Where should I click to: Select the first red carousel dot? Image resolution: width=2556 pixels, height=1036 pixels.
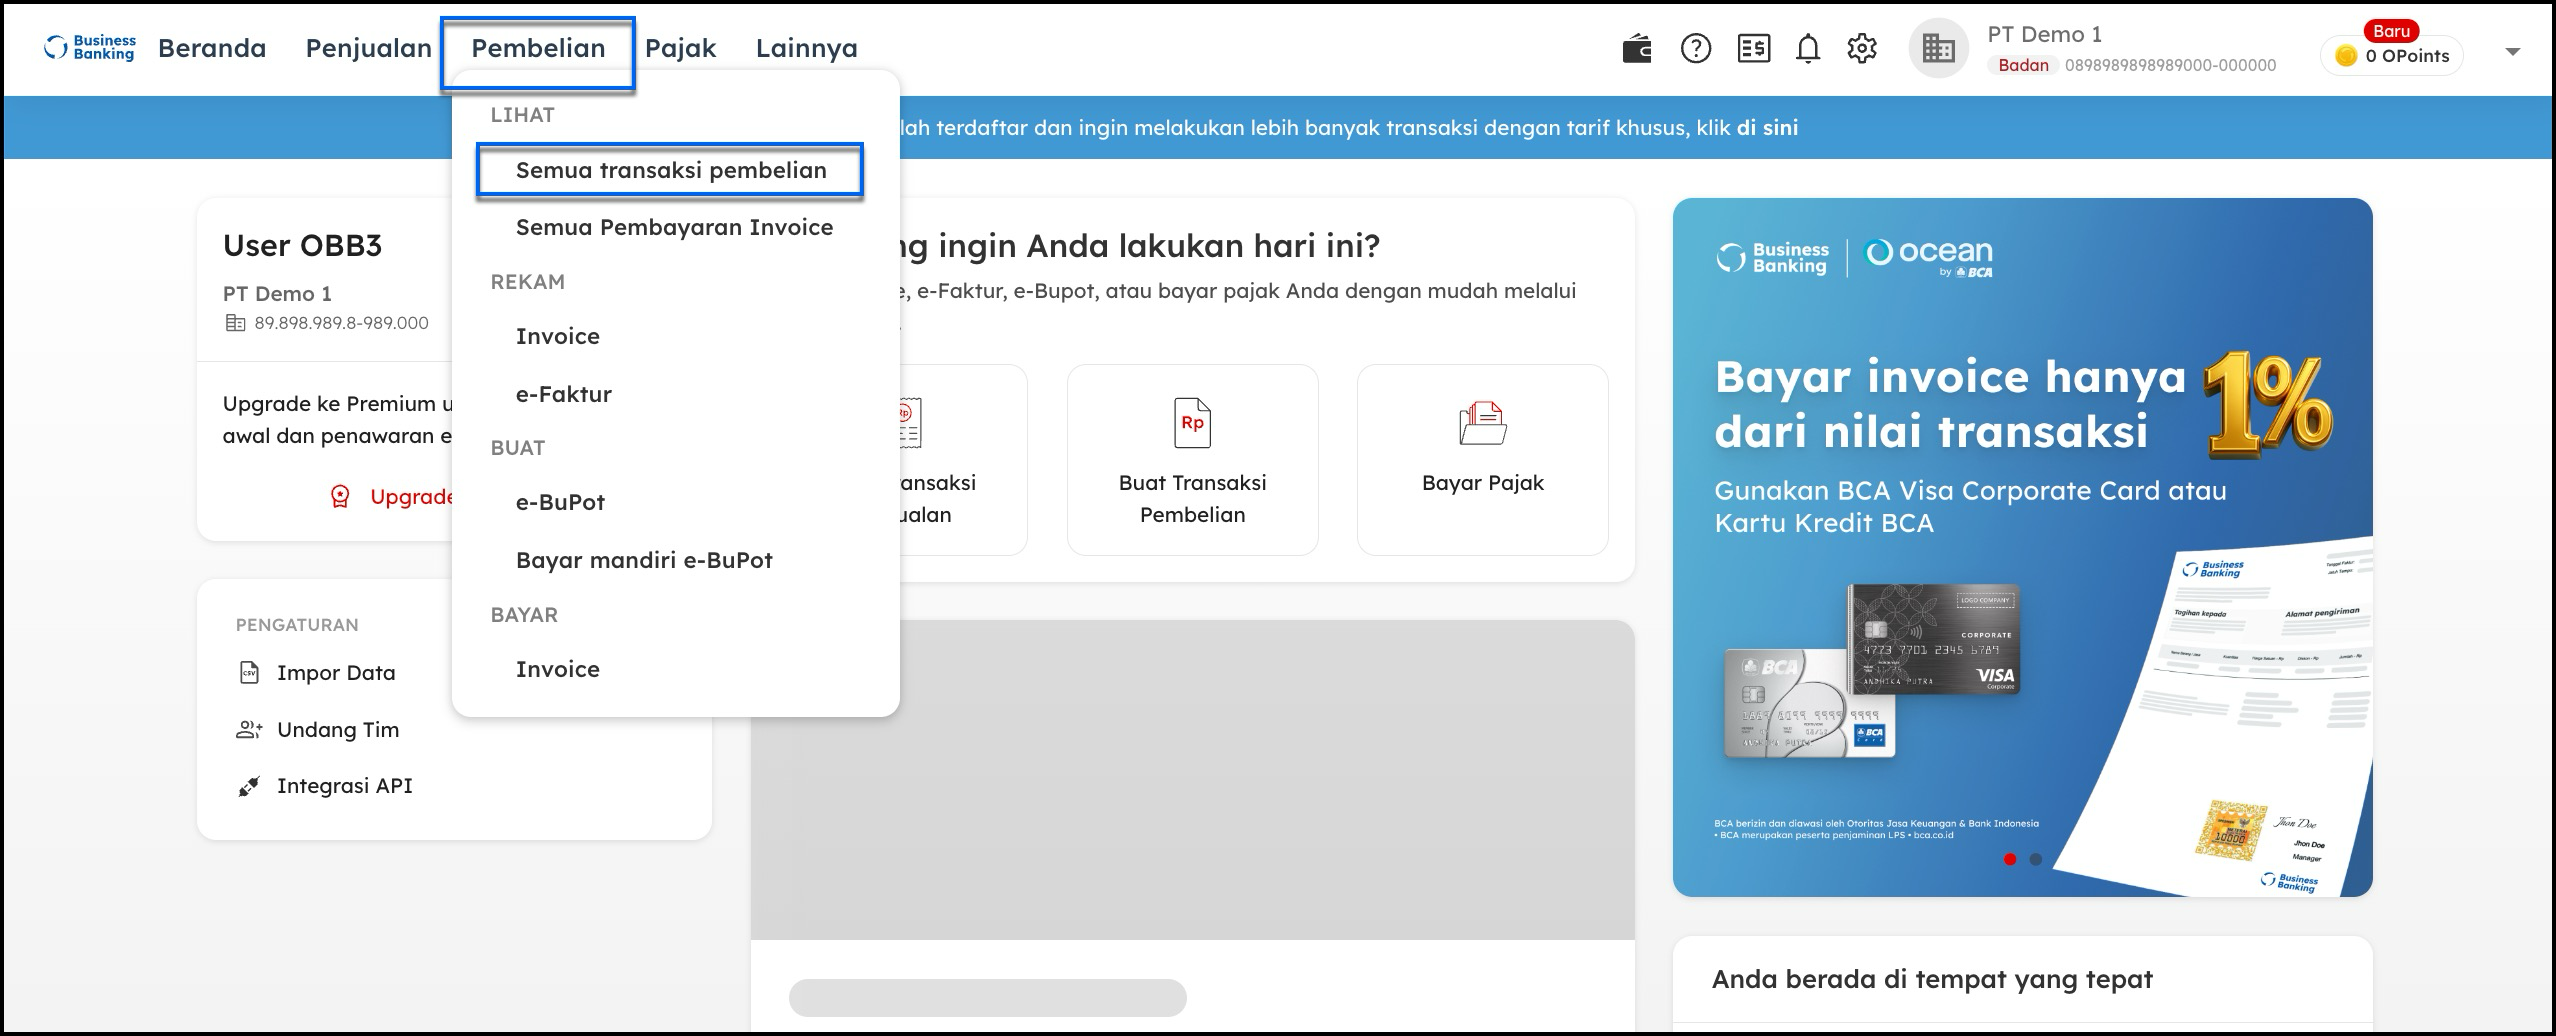[2010, 859]
